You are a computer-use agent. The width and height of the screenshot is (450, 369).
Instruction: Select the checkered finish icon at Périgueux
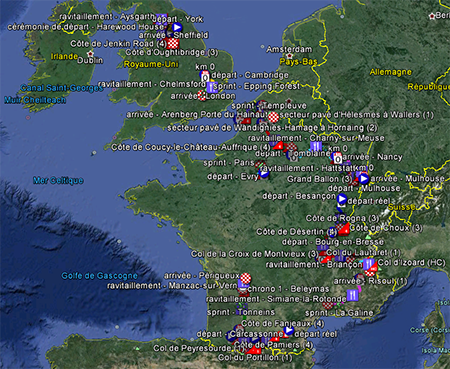click(245, 278)
